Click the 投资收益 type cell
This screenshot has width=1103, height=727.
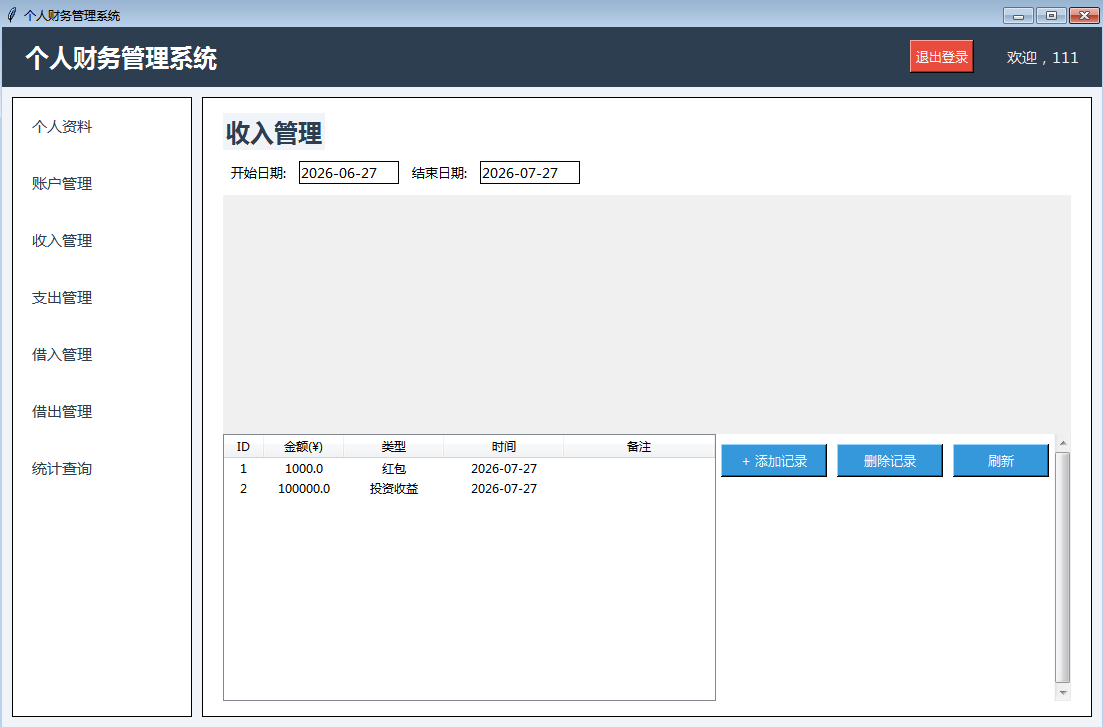(x=393, y=488)
